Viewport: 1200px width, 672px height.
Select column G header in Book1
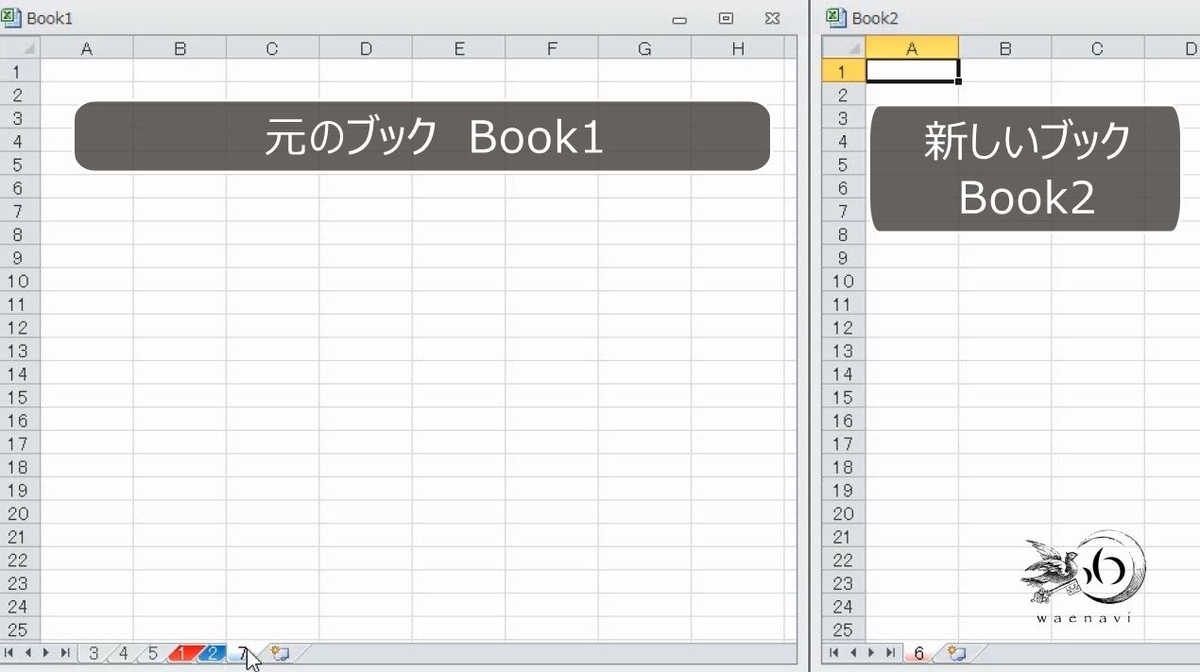tap(645, 48)
